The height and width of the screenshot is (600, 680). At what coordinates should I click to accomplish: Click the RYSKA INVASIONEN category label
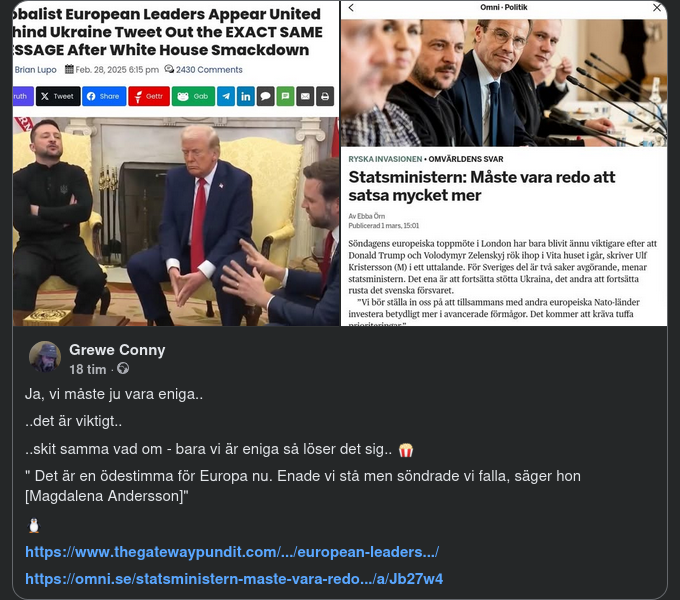(x=385, y=159)
